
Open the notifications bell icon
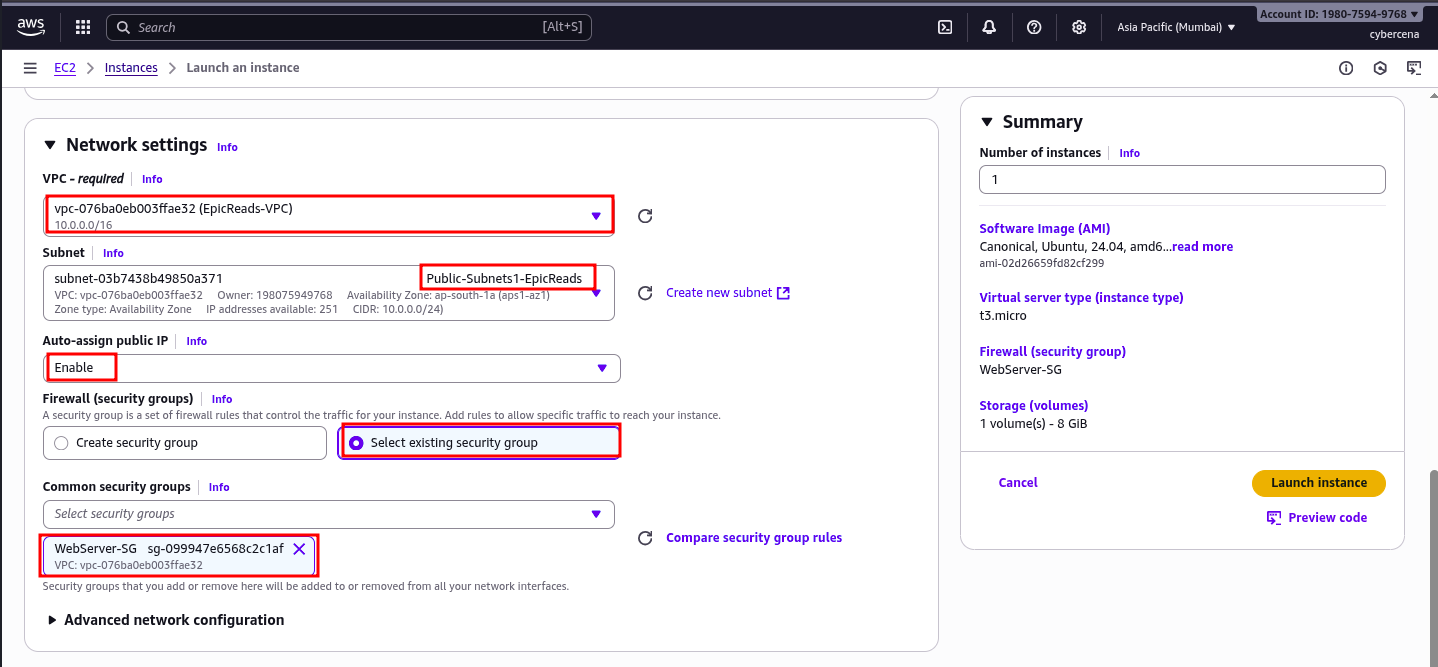[x=989, y=27]
